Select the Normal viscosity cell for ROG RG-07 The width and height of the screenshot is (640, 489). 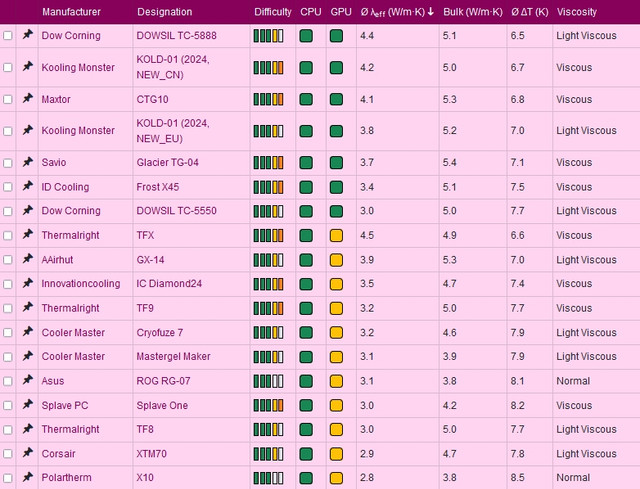(573, 381)
